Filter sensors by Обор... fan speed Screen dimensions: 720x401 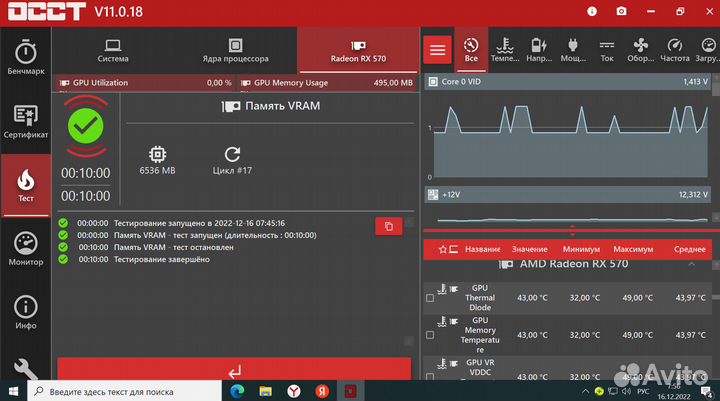point(641,50)
